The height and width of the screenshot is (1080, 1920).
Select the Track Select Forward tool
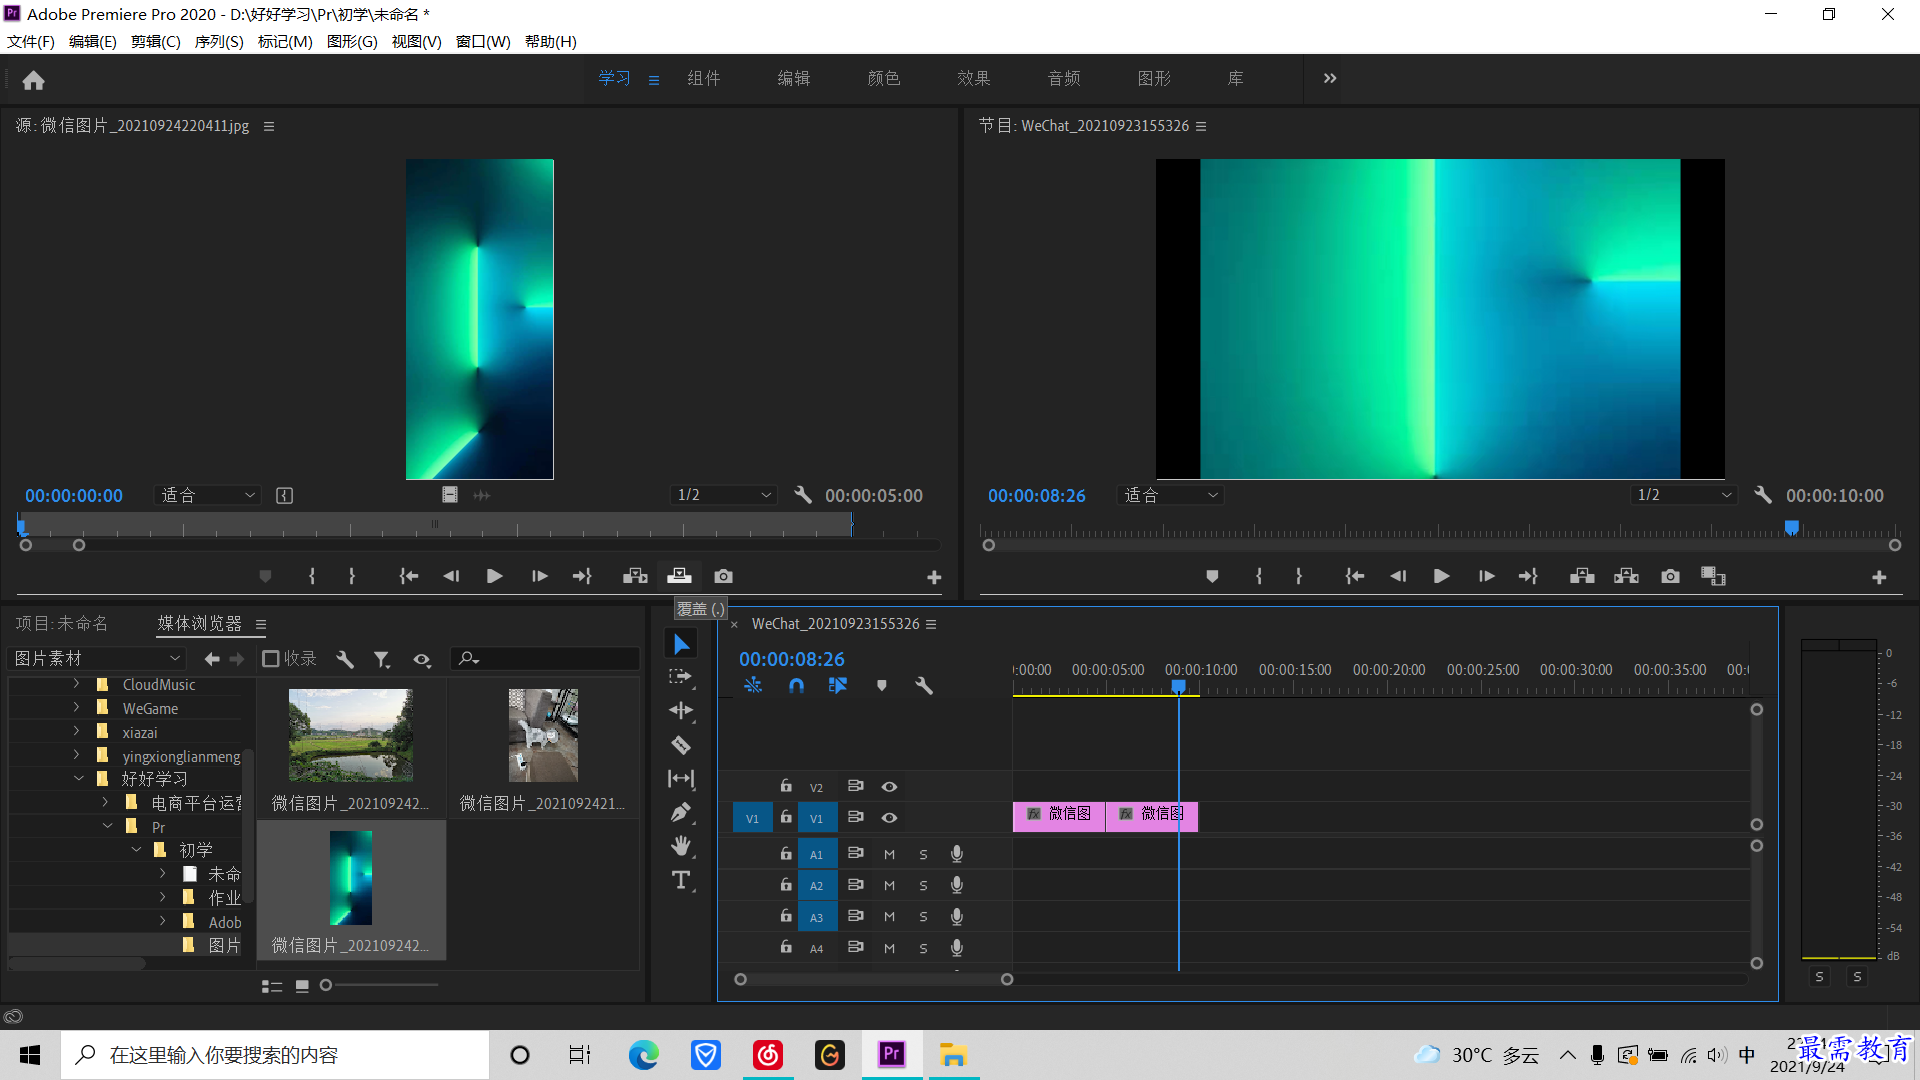(681, 677)
